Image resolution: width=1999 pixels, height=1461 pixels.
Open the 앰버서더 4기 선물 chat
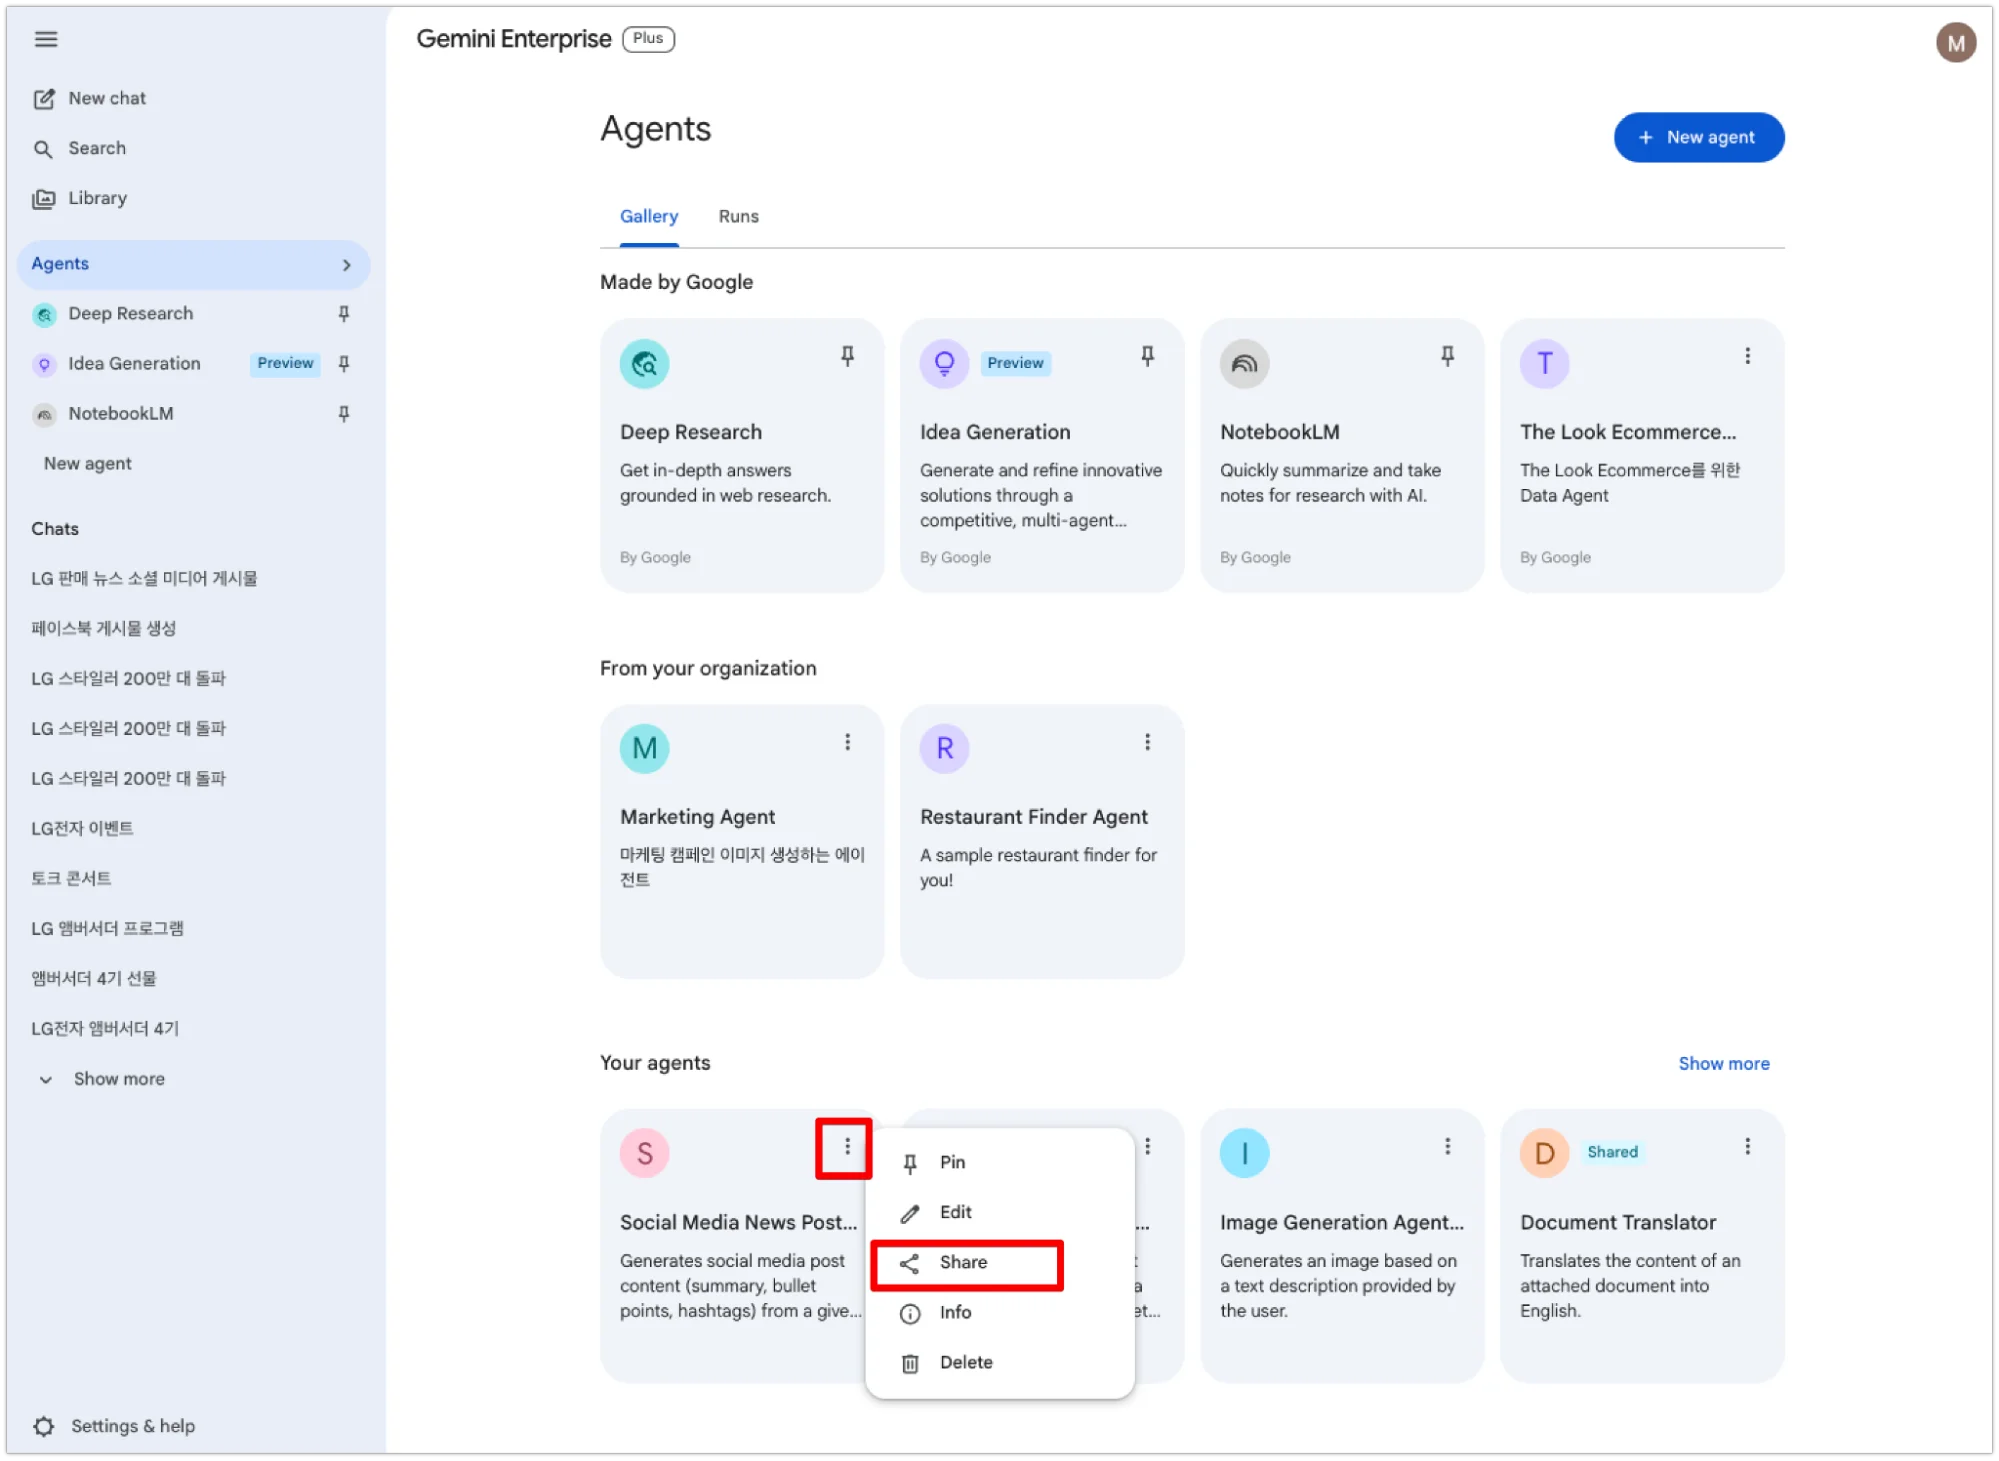click(93, 979)
